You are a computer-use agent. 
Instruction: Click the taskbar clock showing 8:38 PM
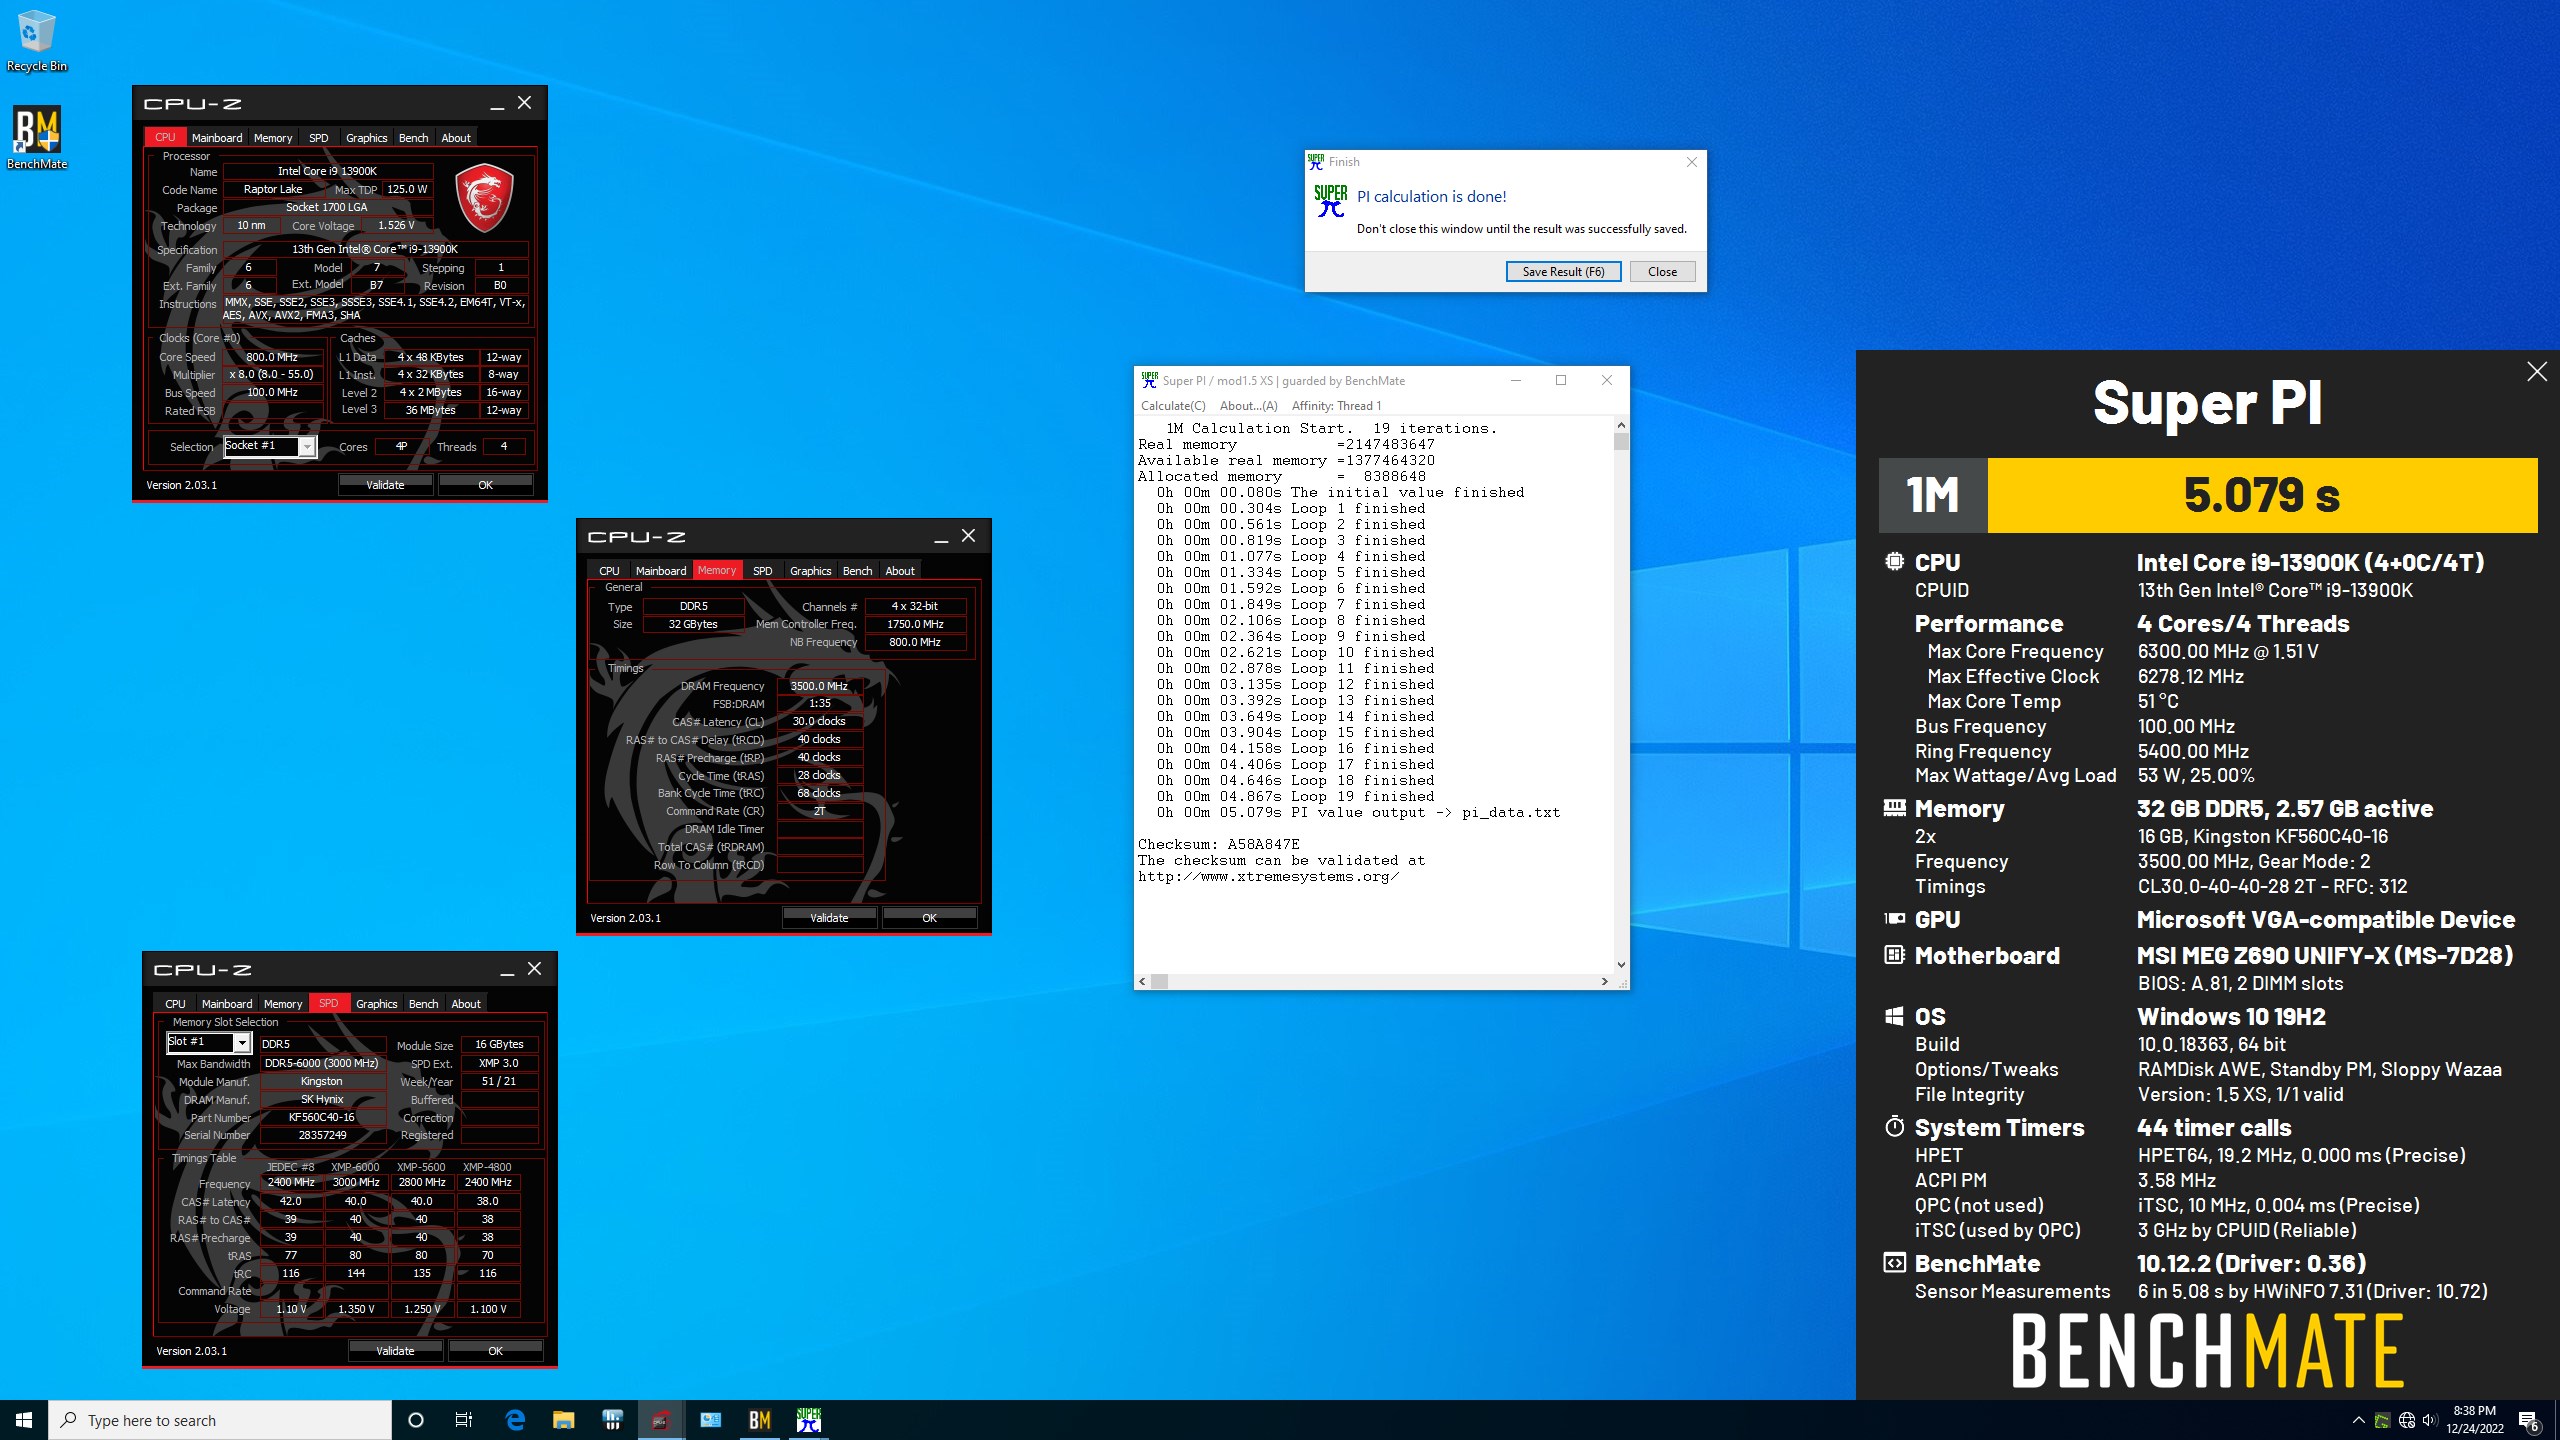tap(2475, 1420)
